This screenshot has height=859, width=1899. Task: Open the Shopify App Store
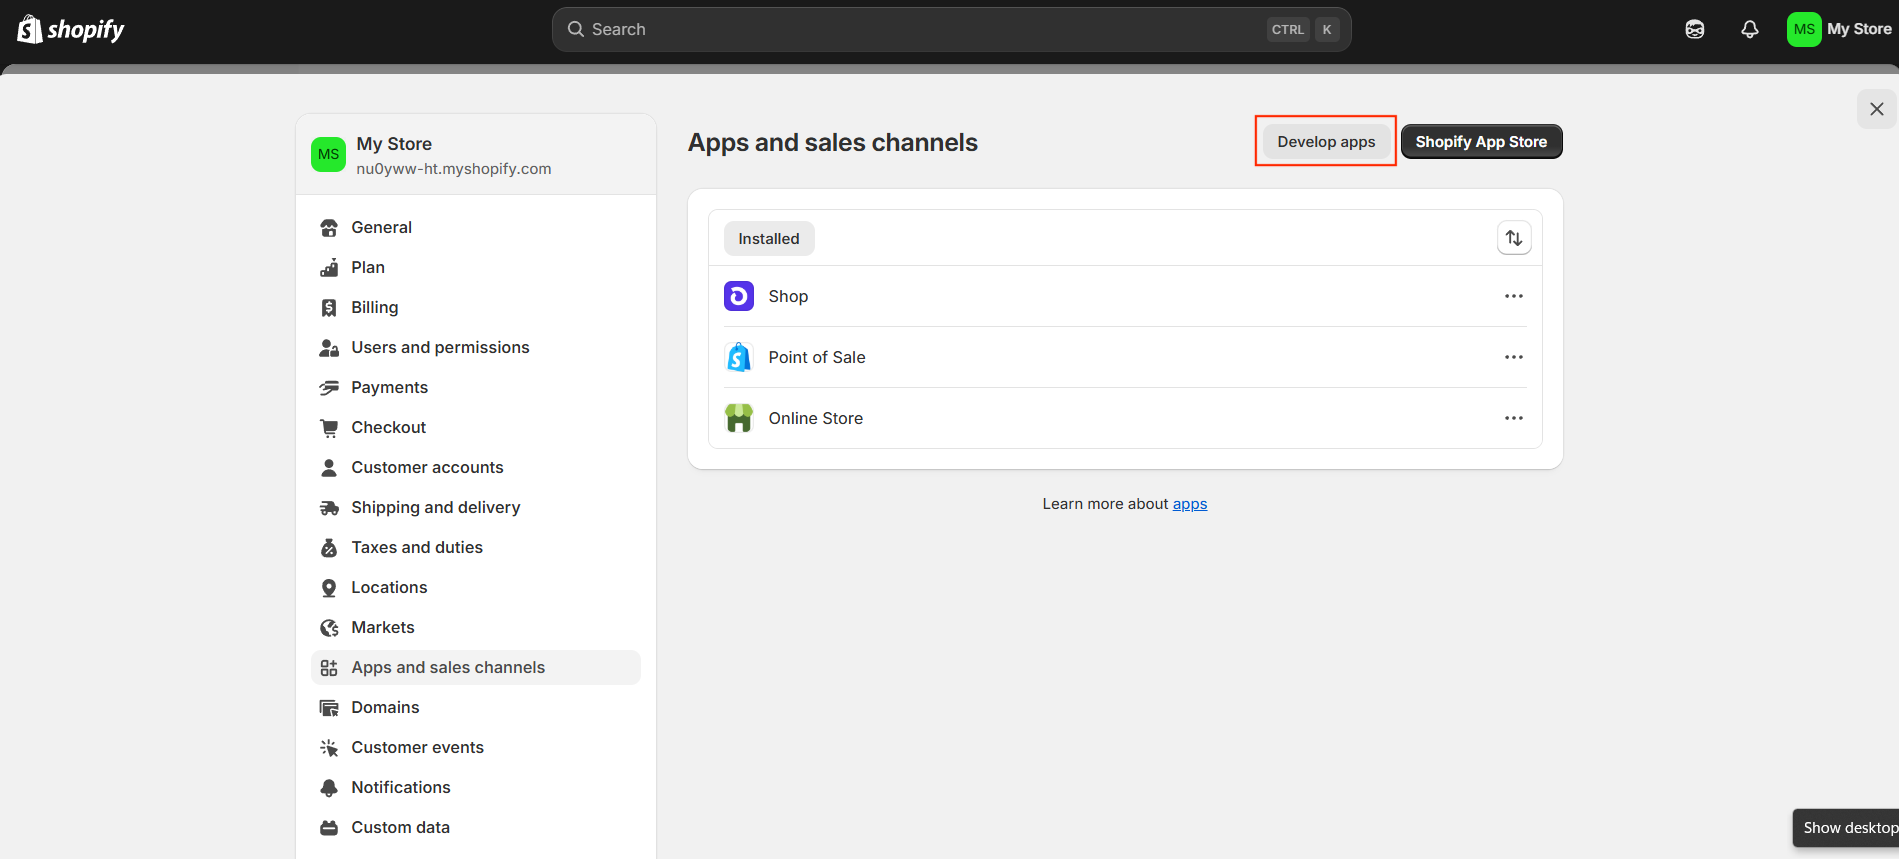[1481, 142]
